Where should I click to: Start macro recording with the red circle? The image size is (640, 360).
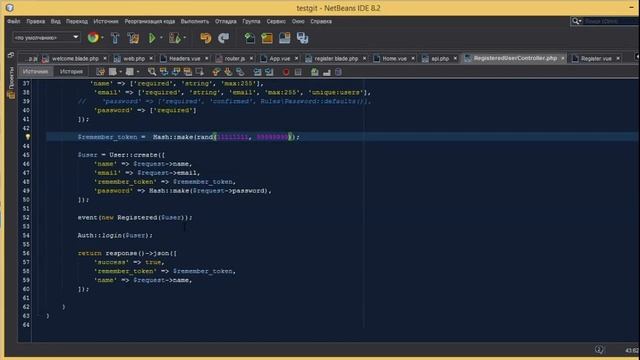click(286, 72)
